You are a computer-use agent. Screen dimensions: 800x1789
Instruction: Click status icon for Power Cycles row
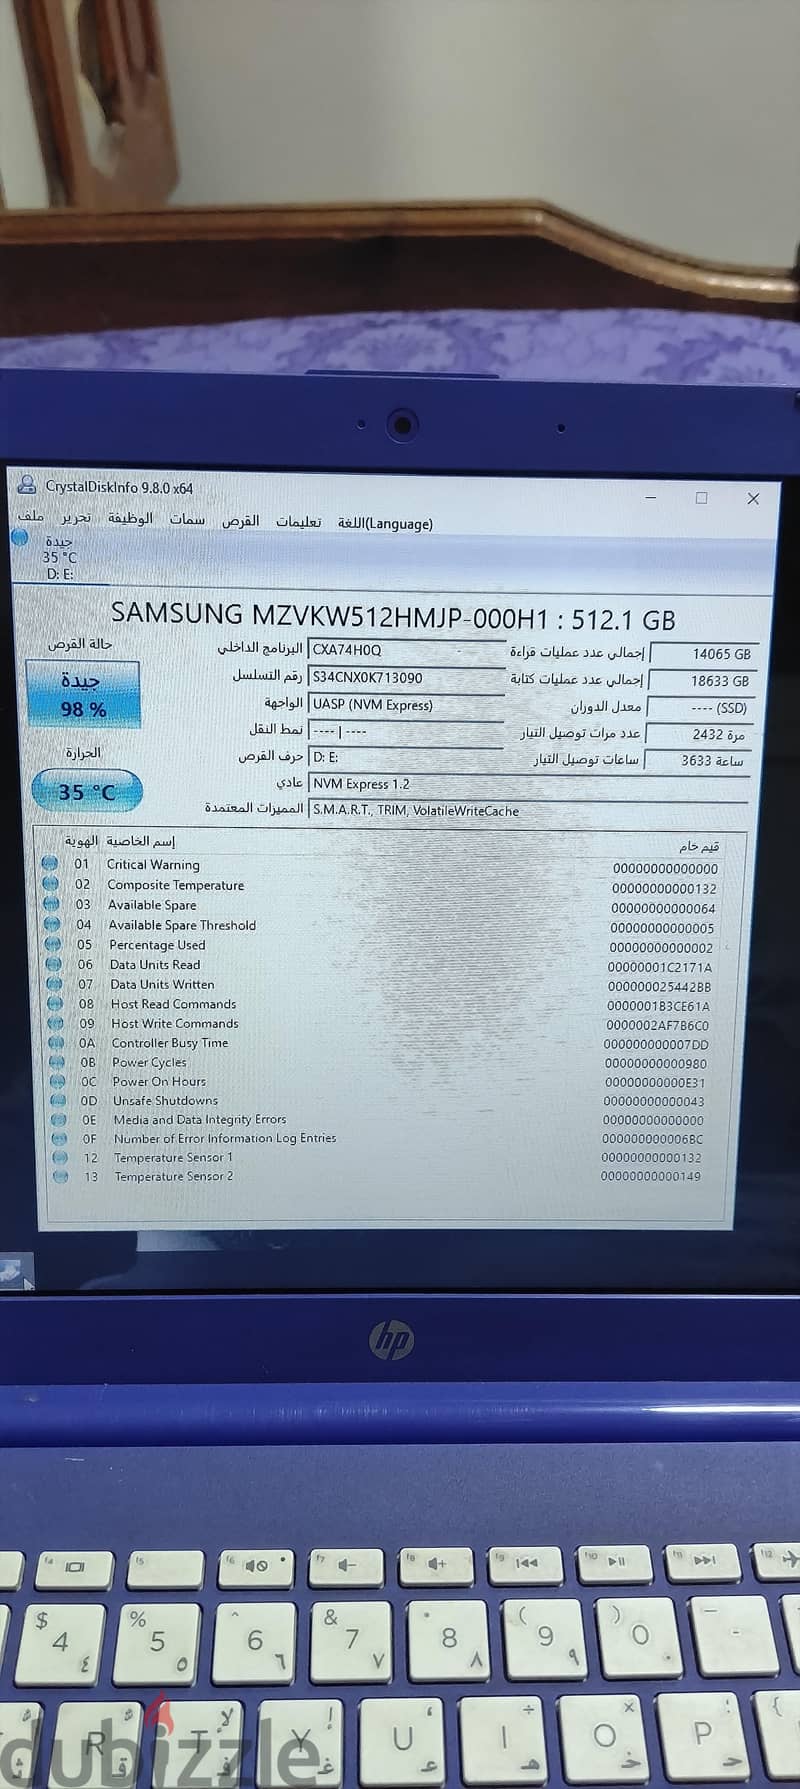(x=59, y=1062)
